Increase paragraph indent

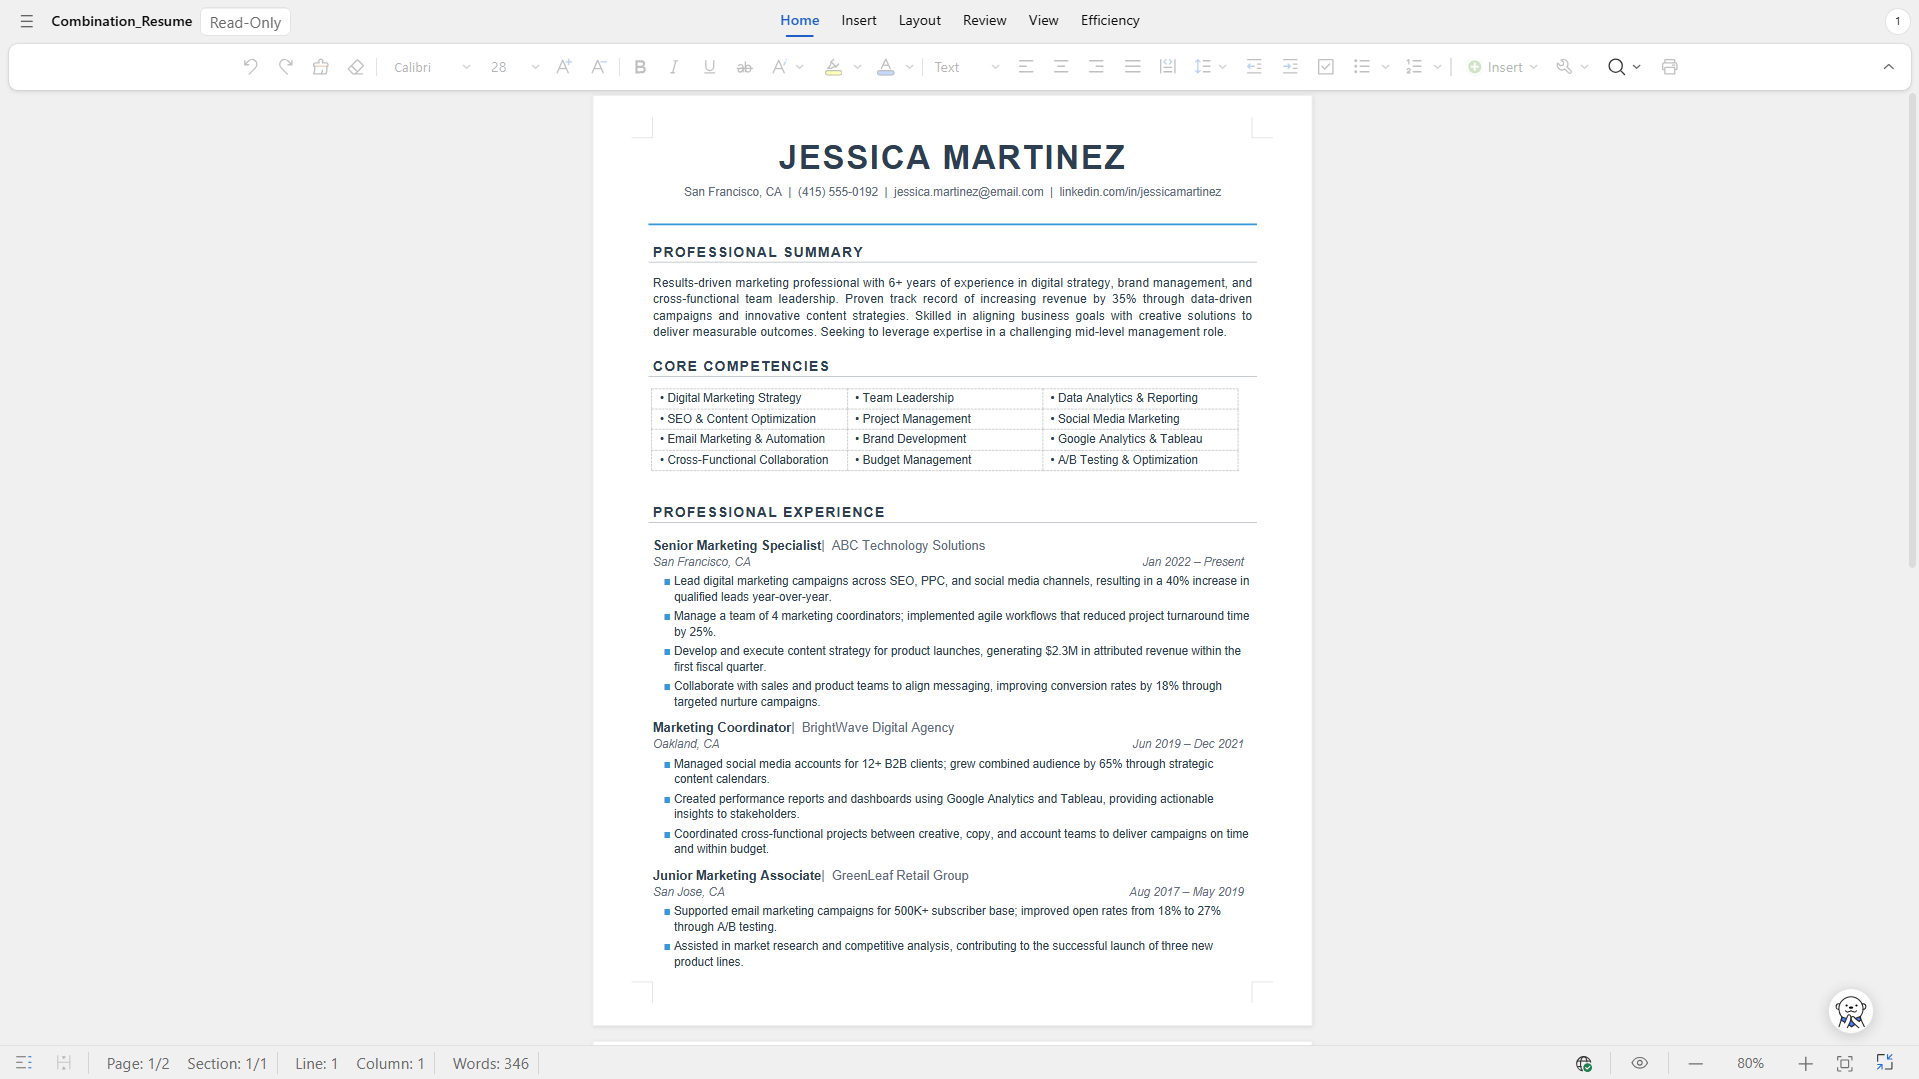[1290, 67]
